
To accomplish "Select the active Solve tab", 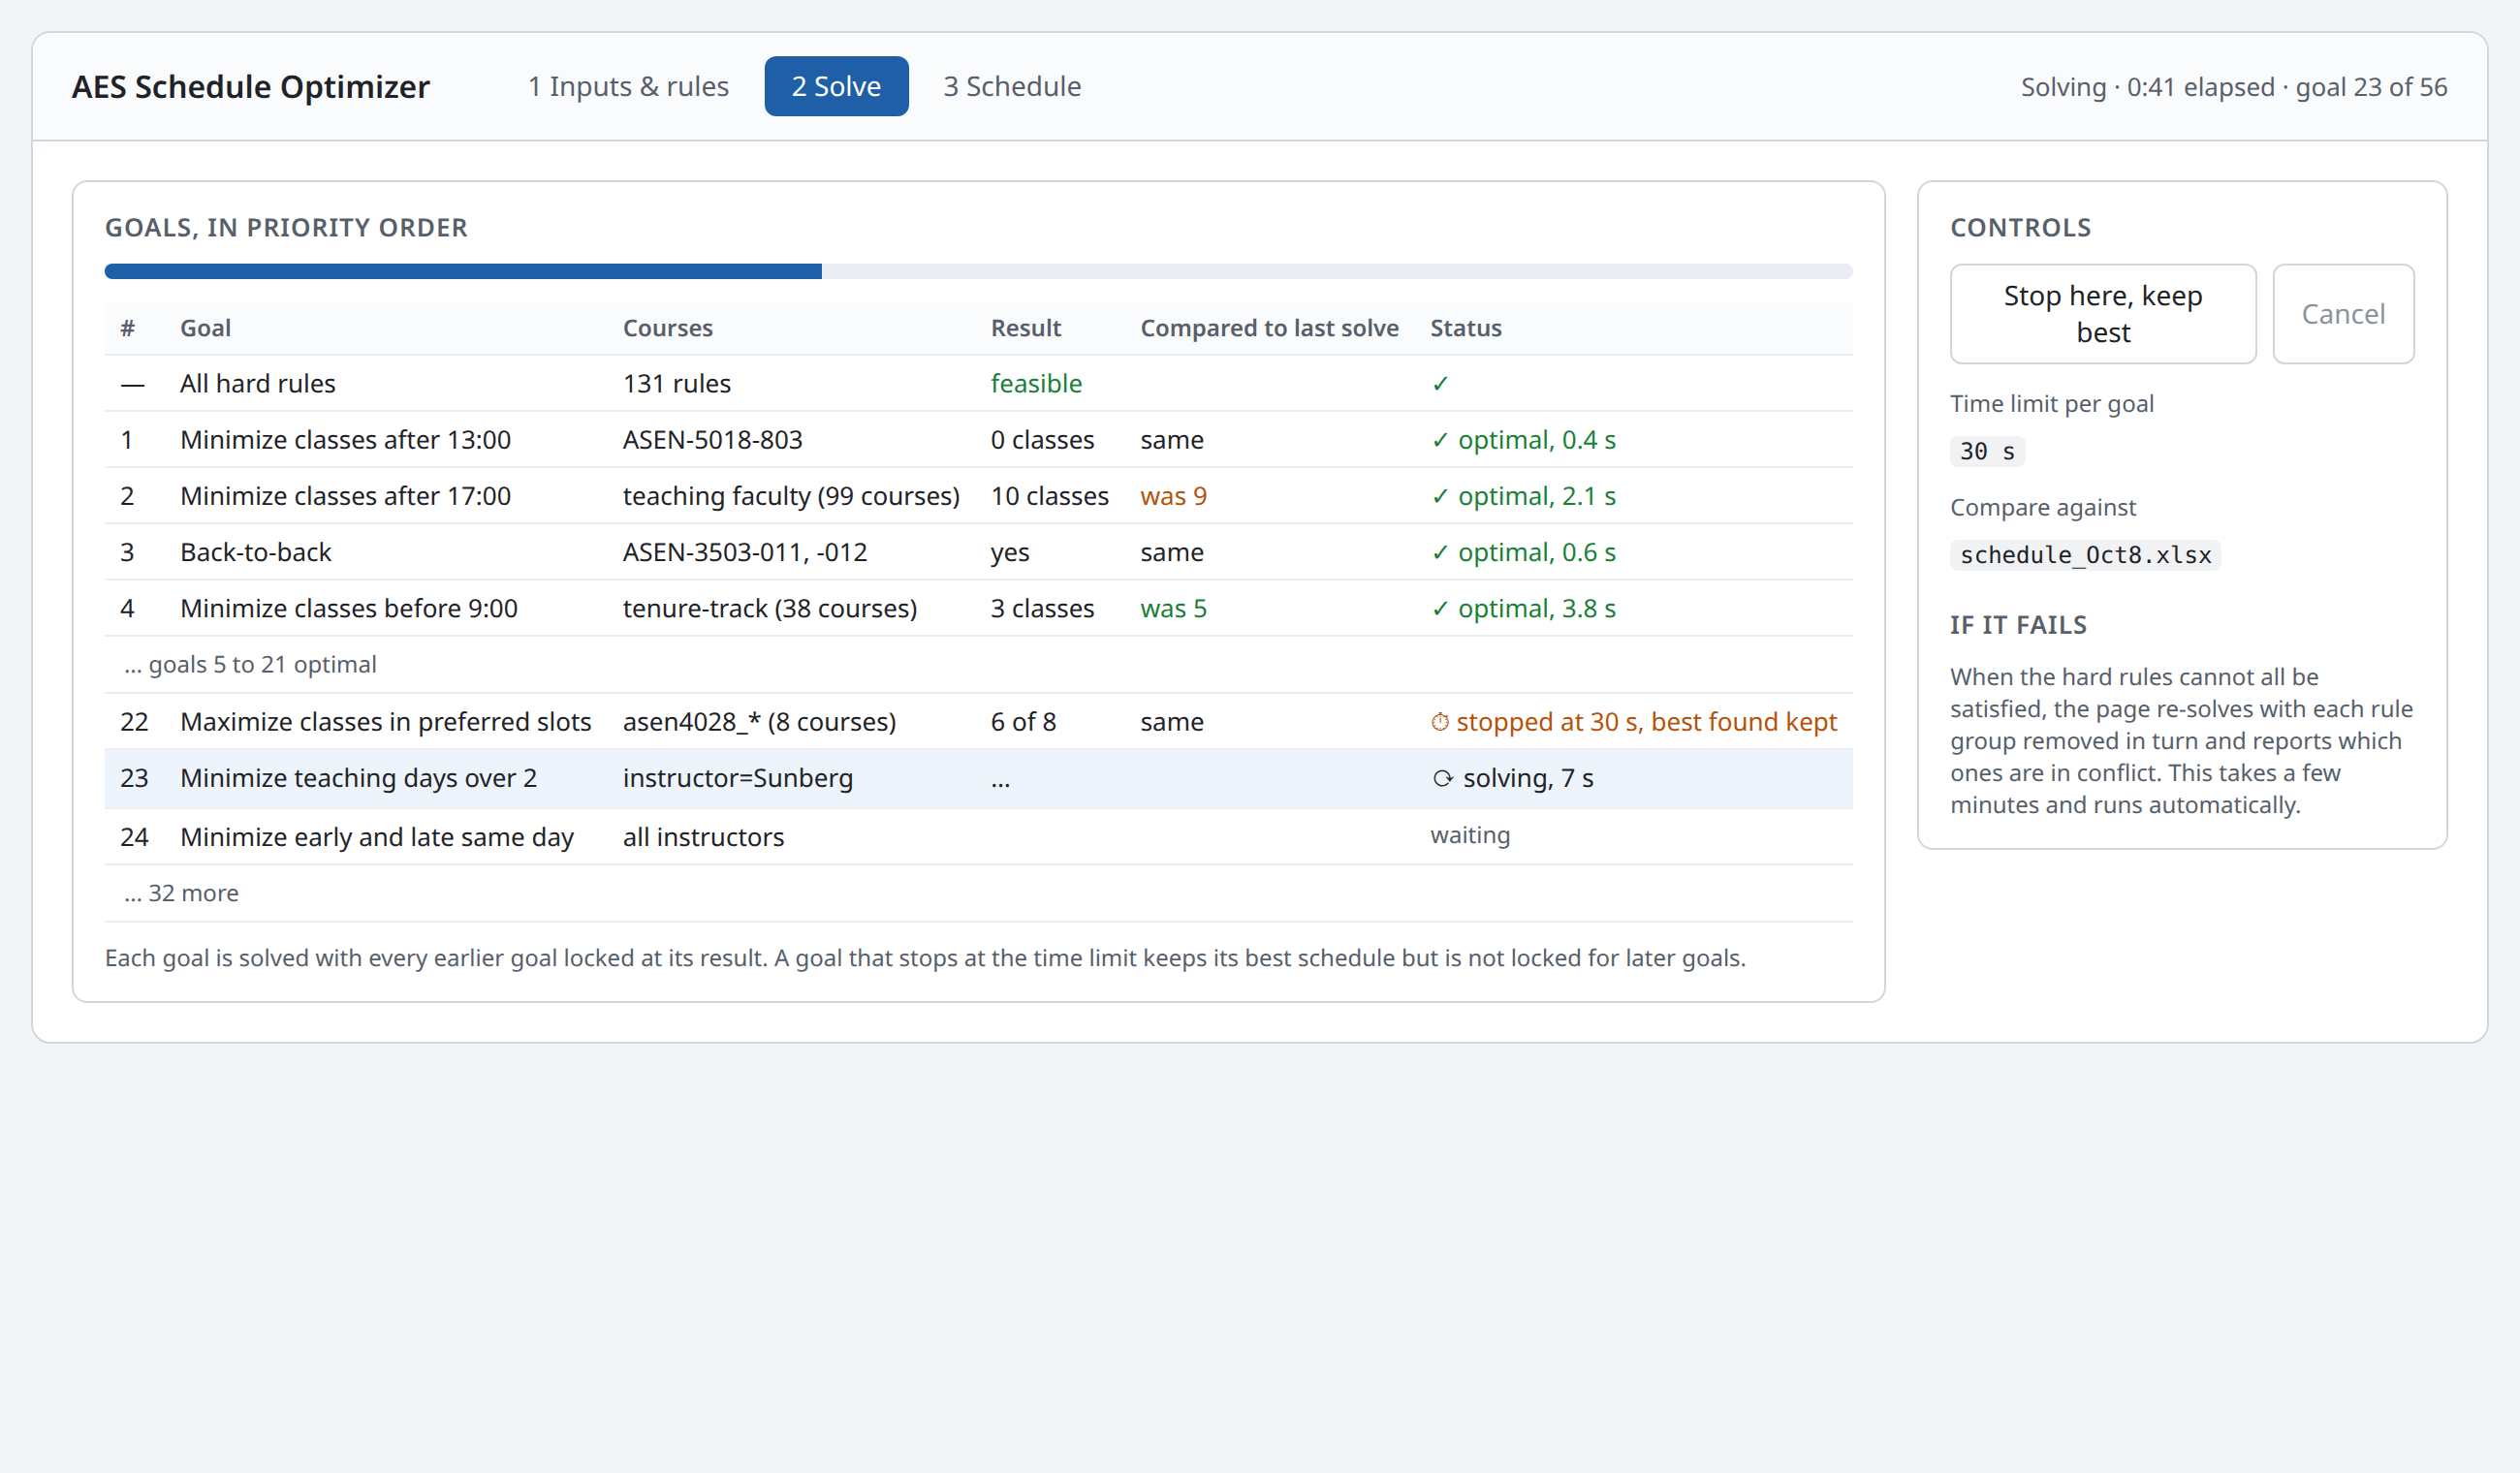I will tap(836, 86).
